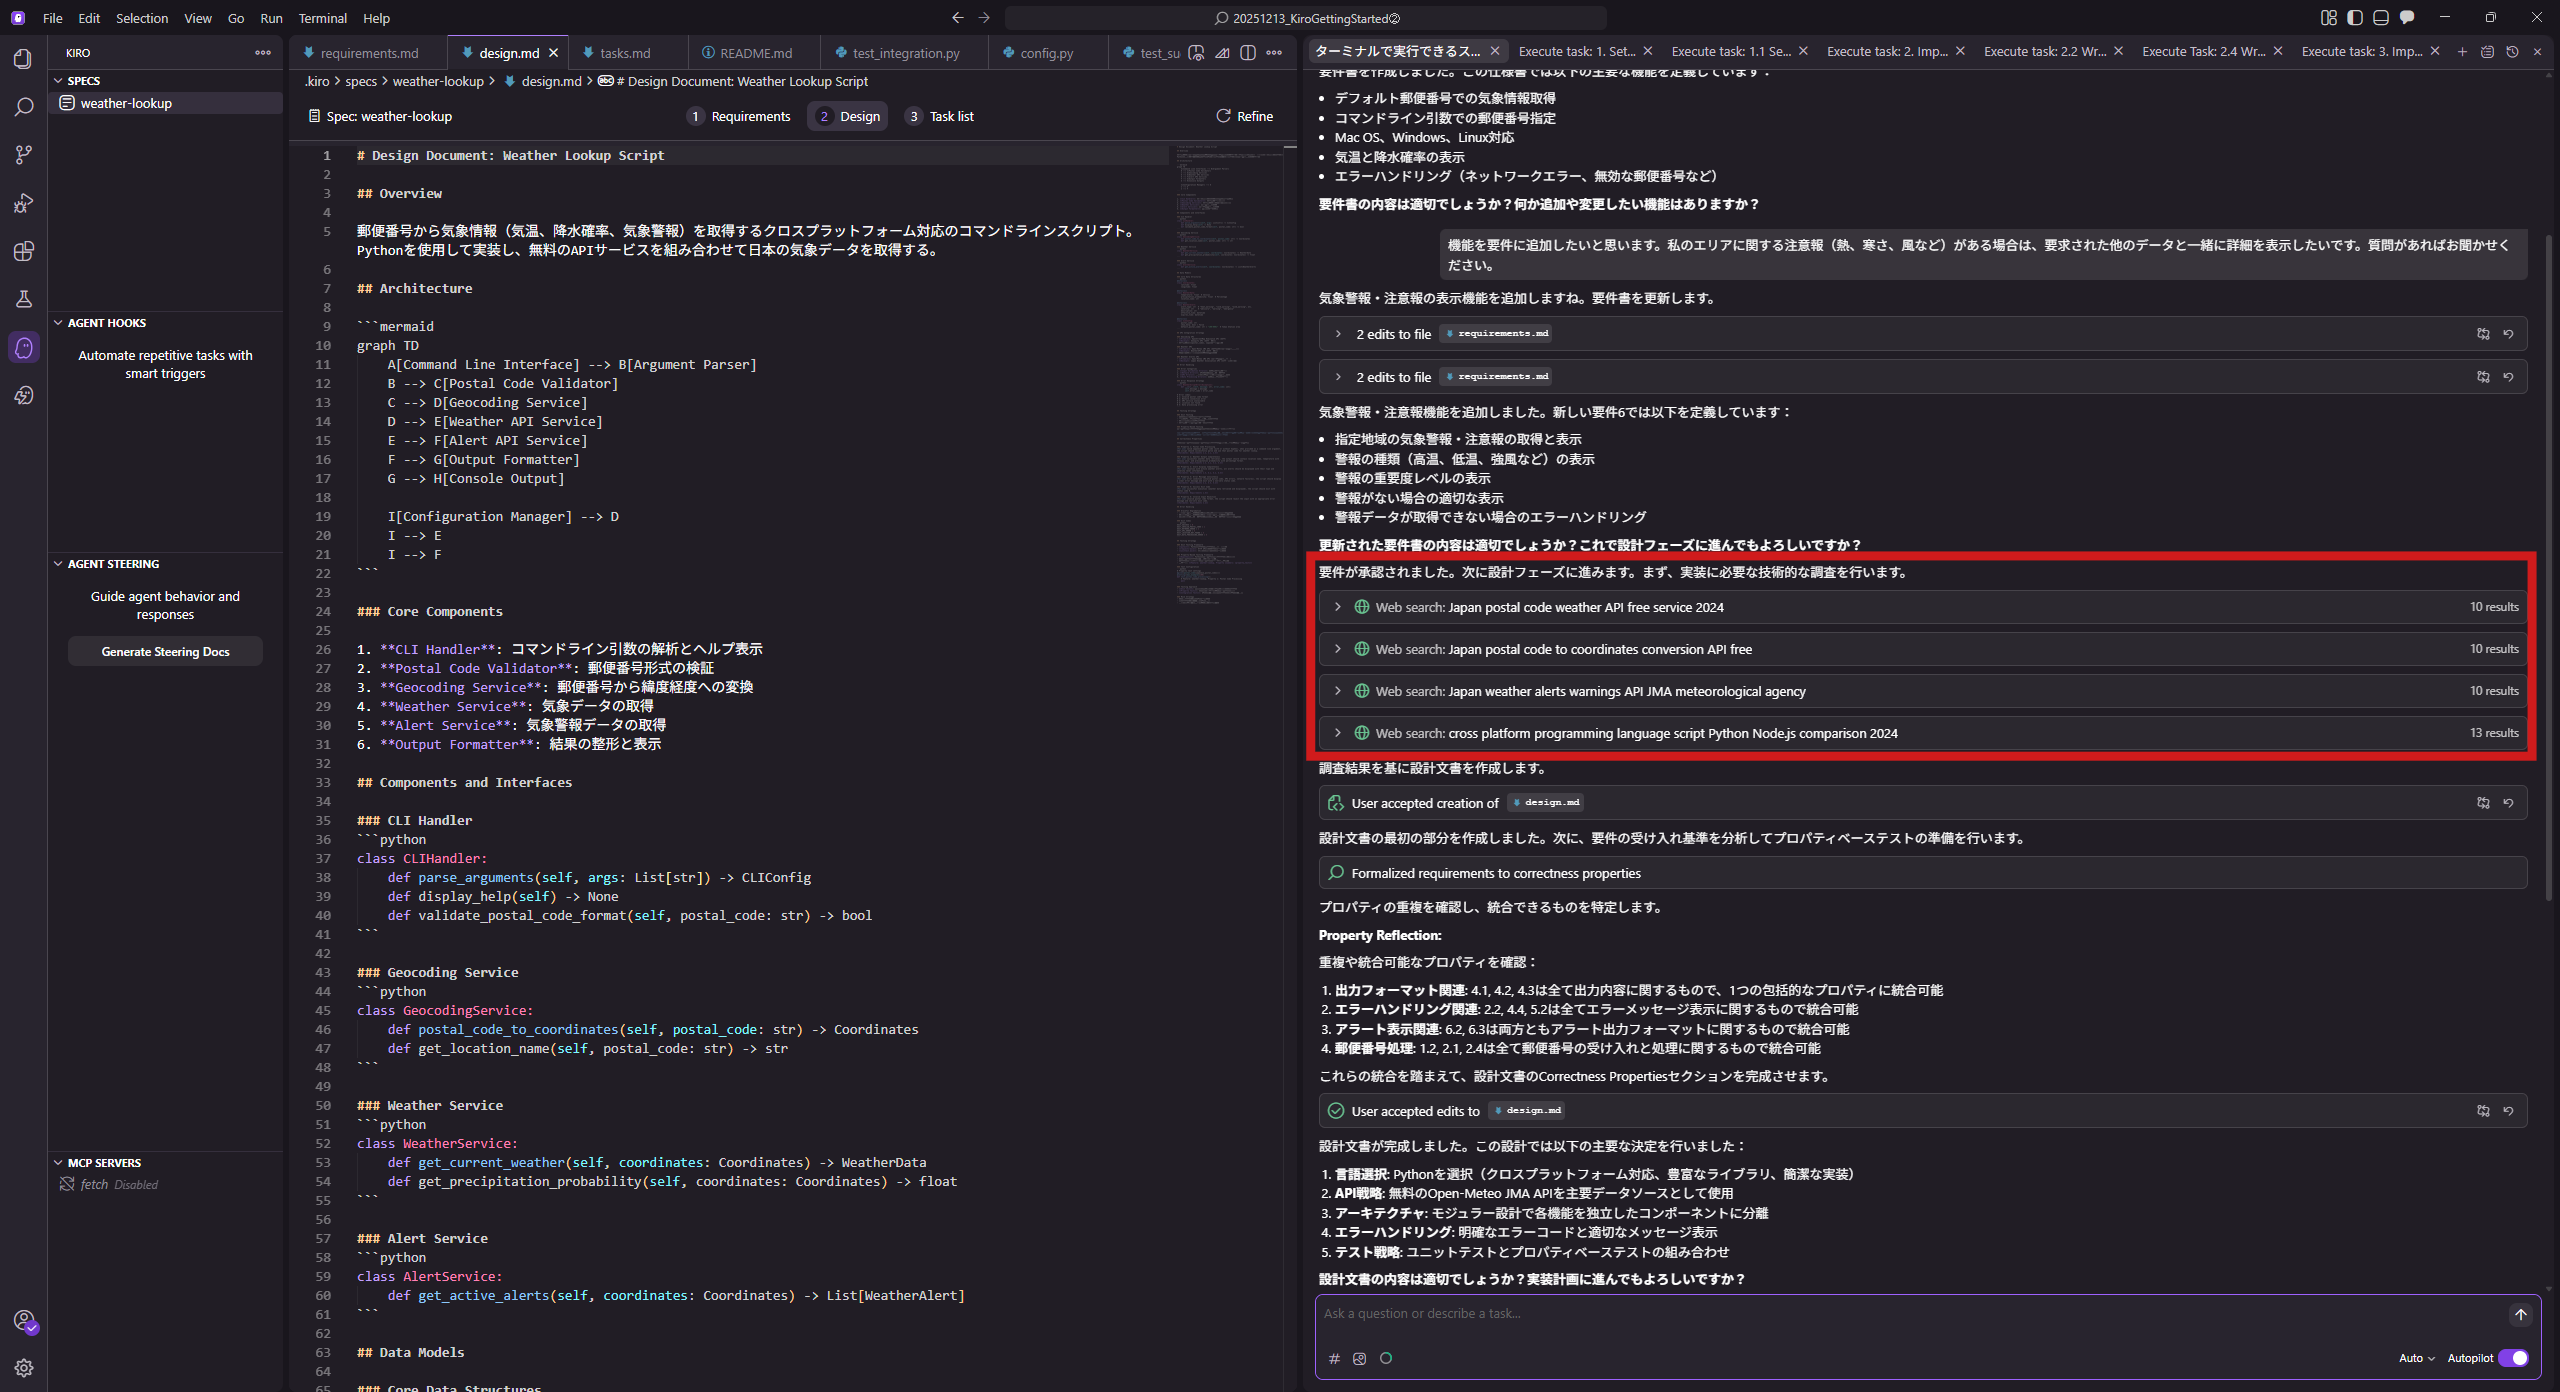Toggle the Autopilot switch off
2560x1392 pixels.
(x=2513, y=1358)
